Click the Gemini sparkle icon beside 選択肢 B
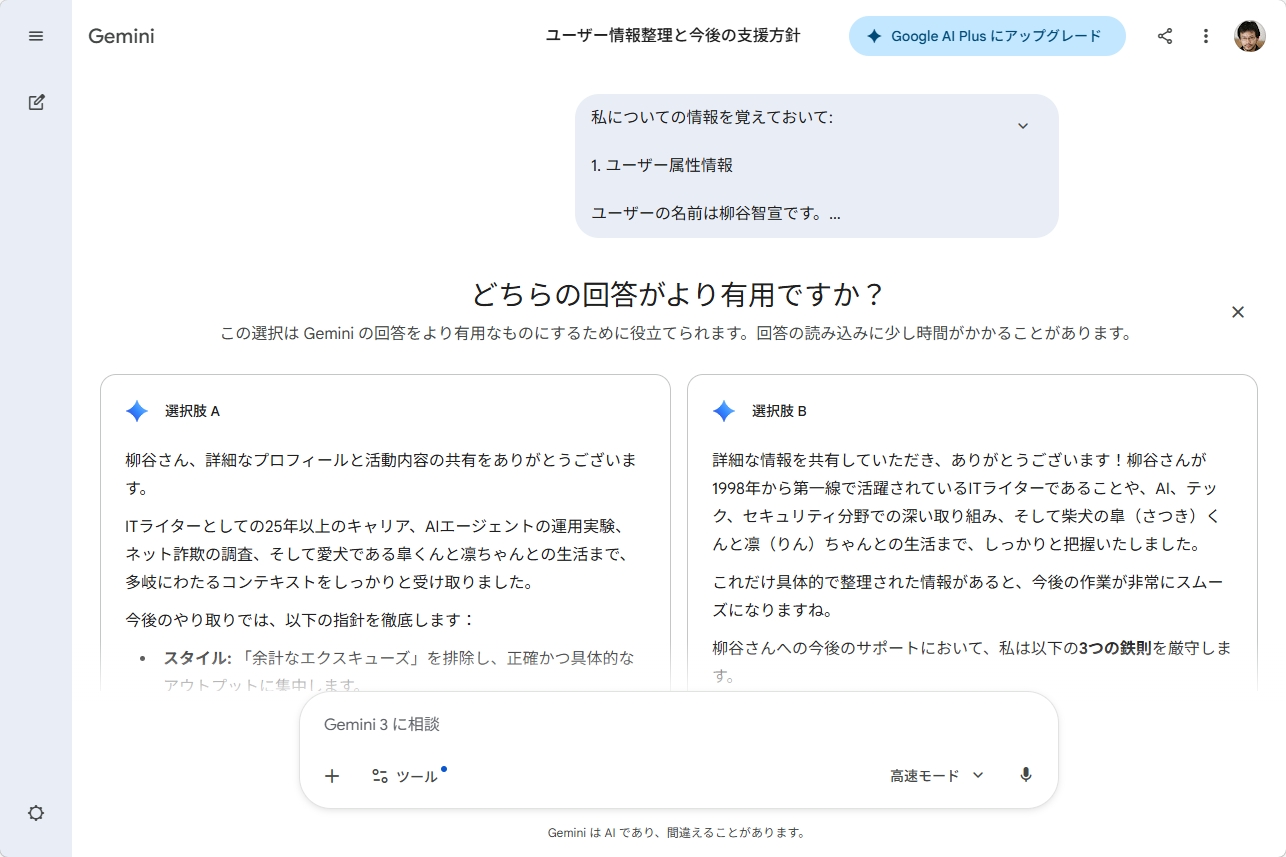 (723, 410)
